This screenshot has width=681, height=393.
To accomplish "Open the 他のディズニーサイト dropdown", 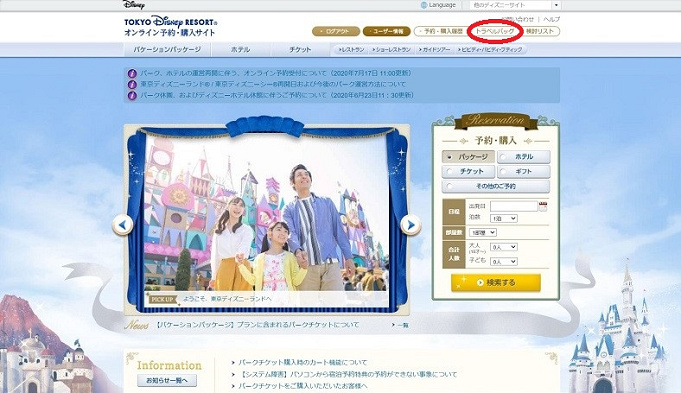I will point(515,5).
